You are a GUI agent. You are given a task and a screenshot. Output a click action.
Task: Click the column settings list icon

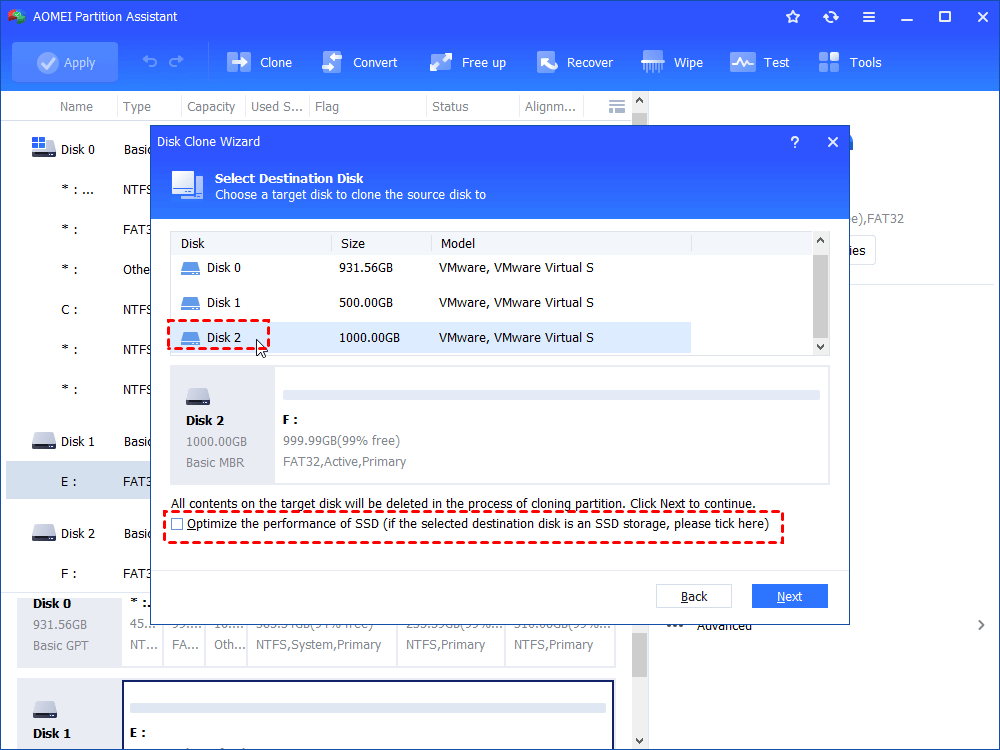tap(617, 107)
